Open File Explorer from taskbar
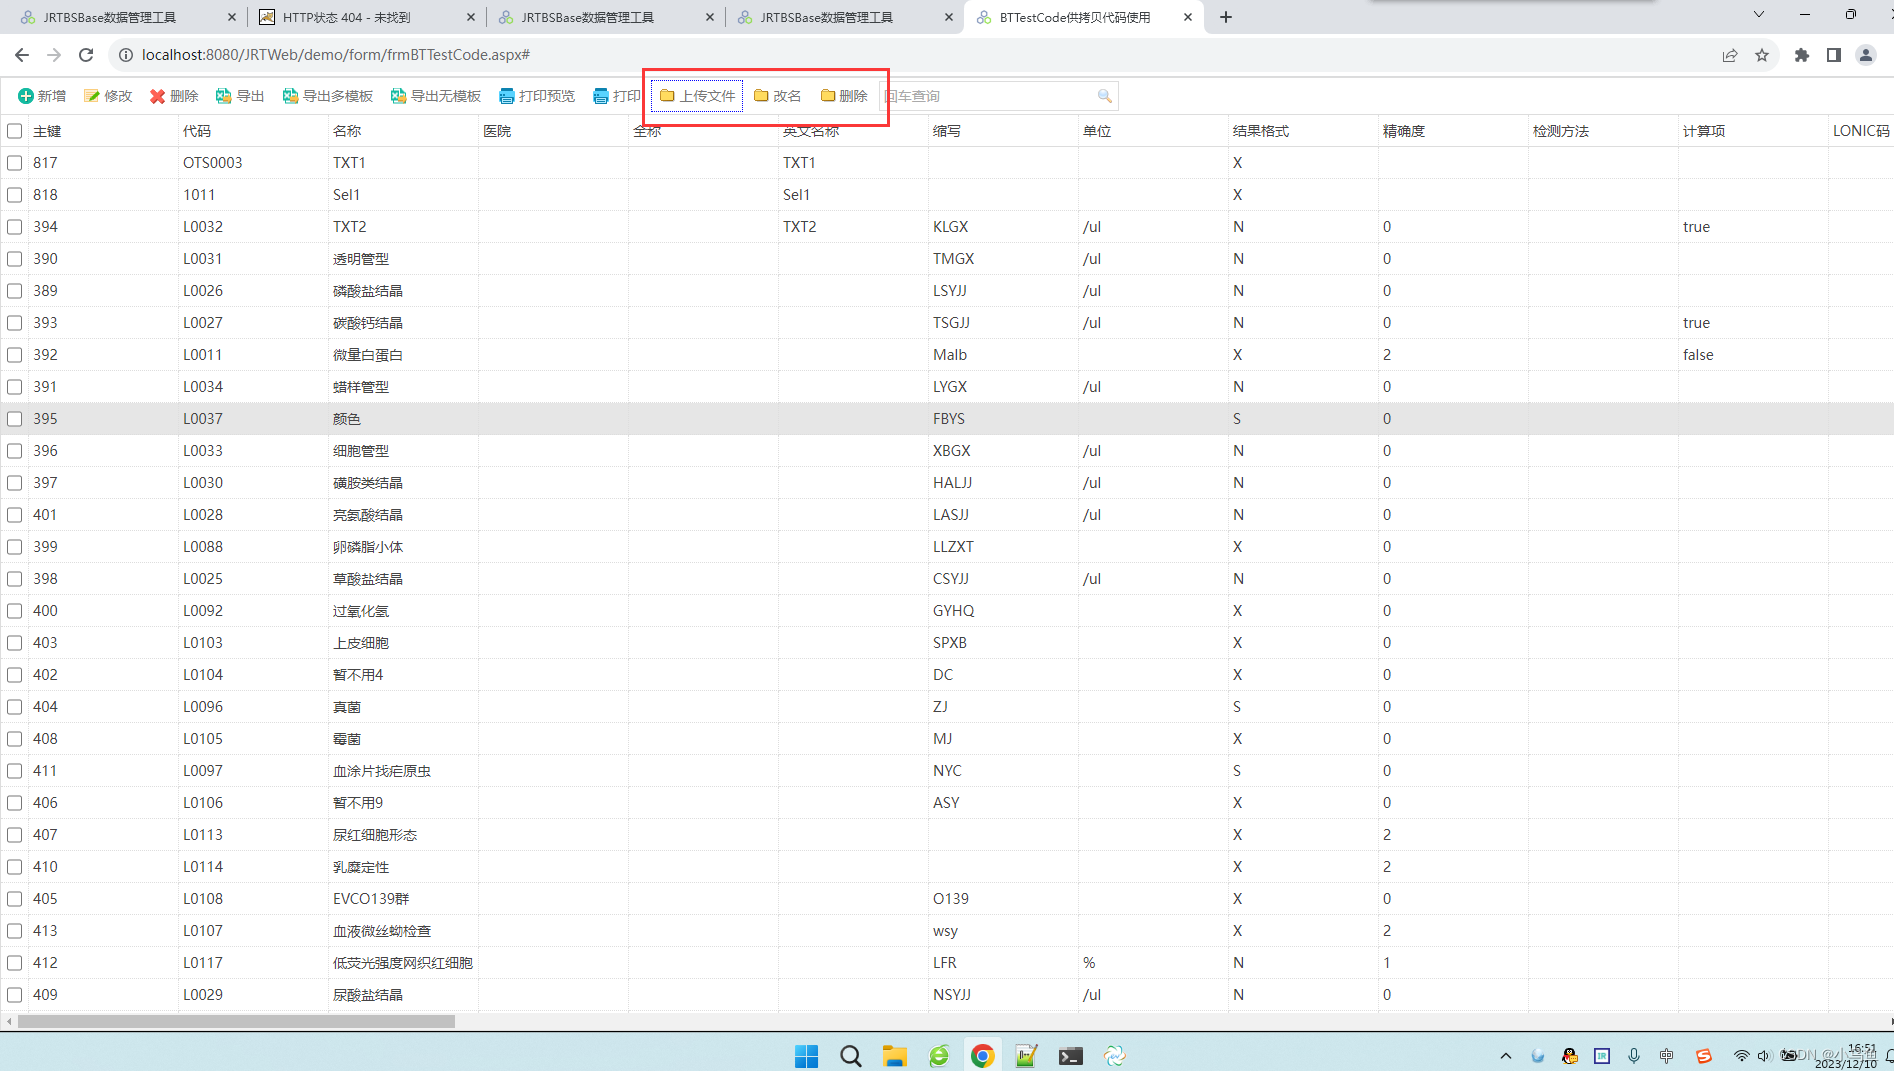This screenshot has width=1894, height=1071. [x=894, y=1056]
